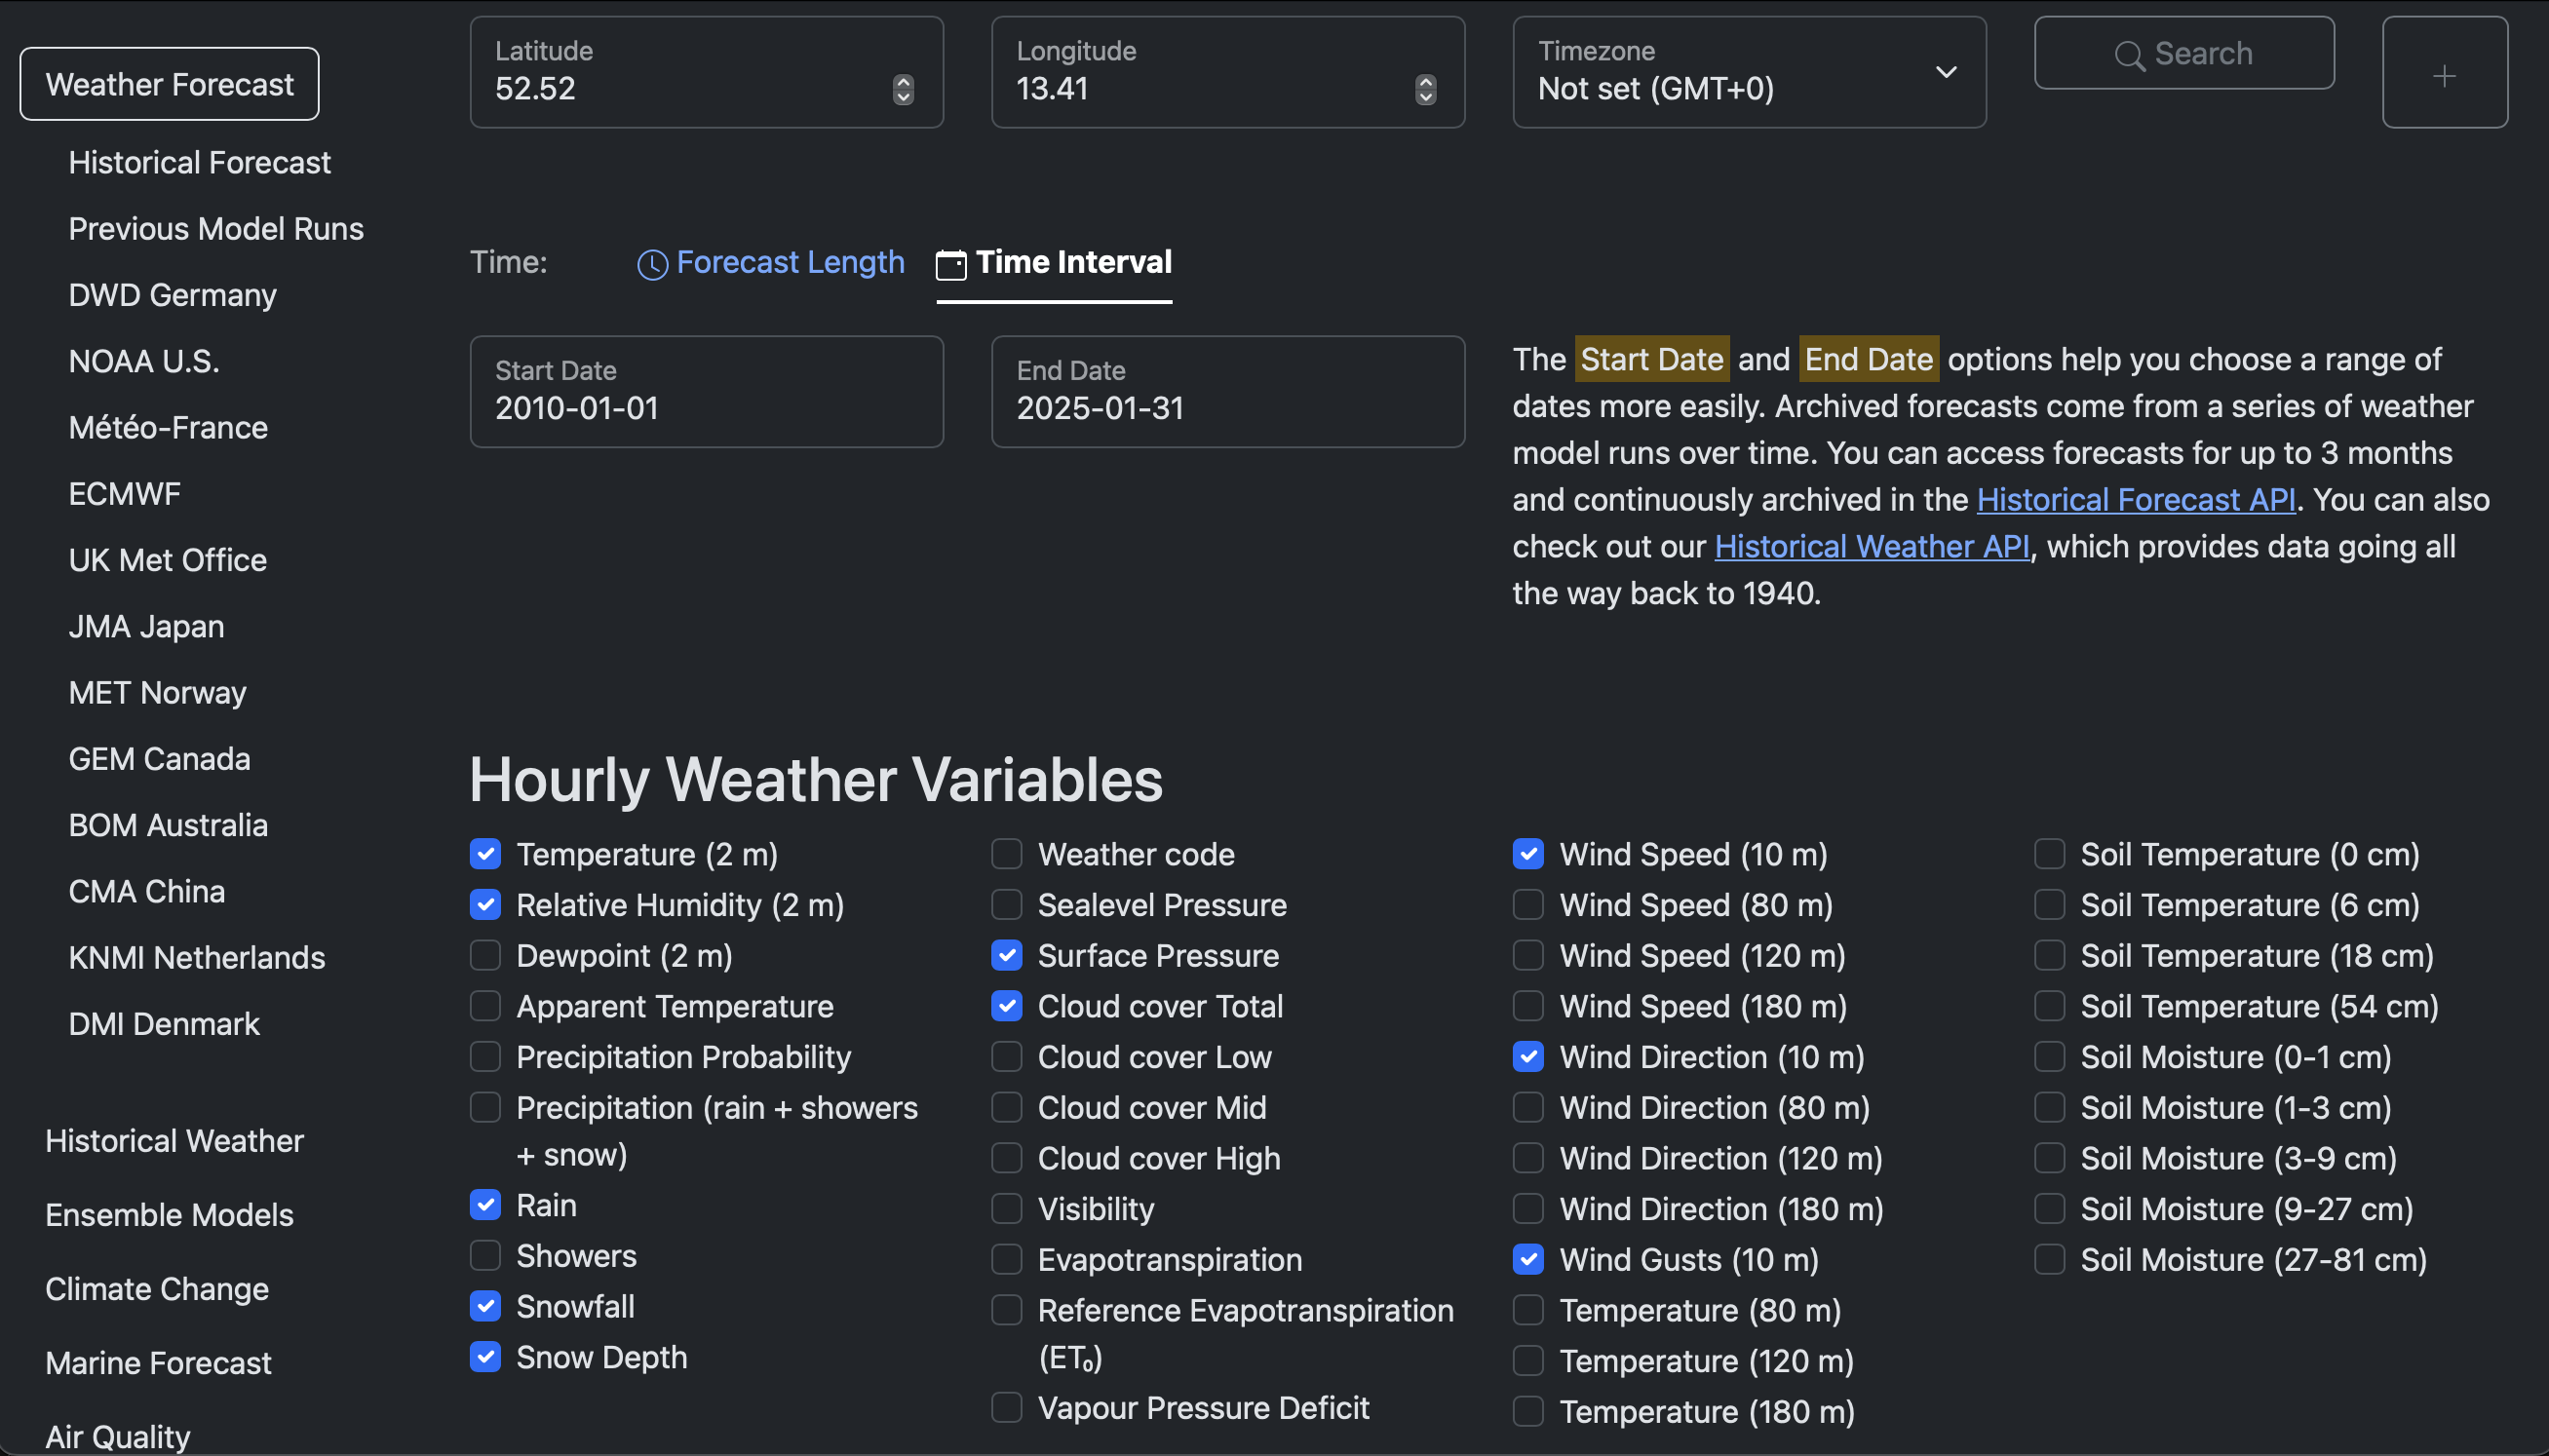2549x1456 pixels.
Task: Click the Longitude stepper arrows
Action: [1426, 90]
